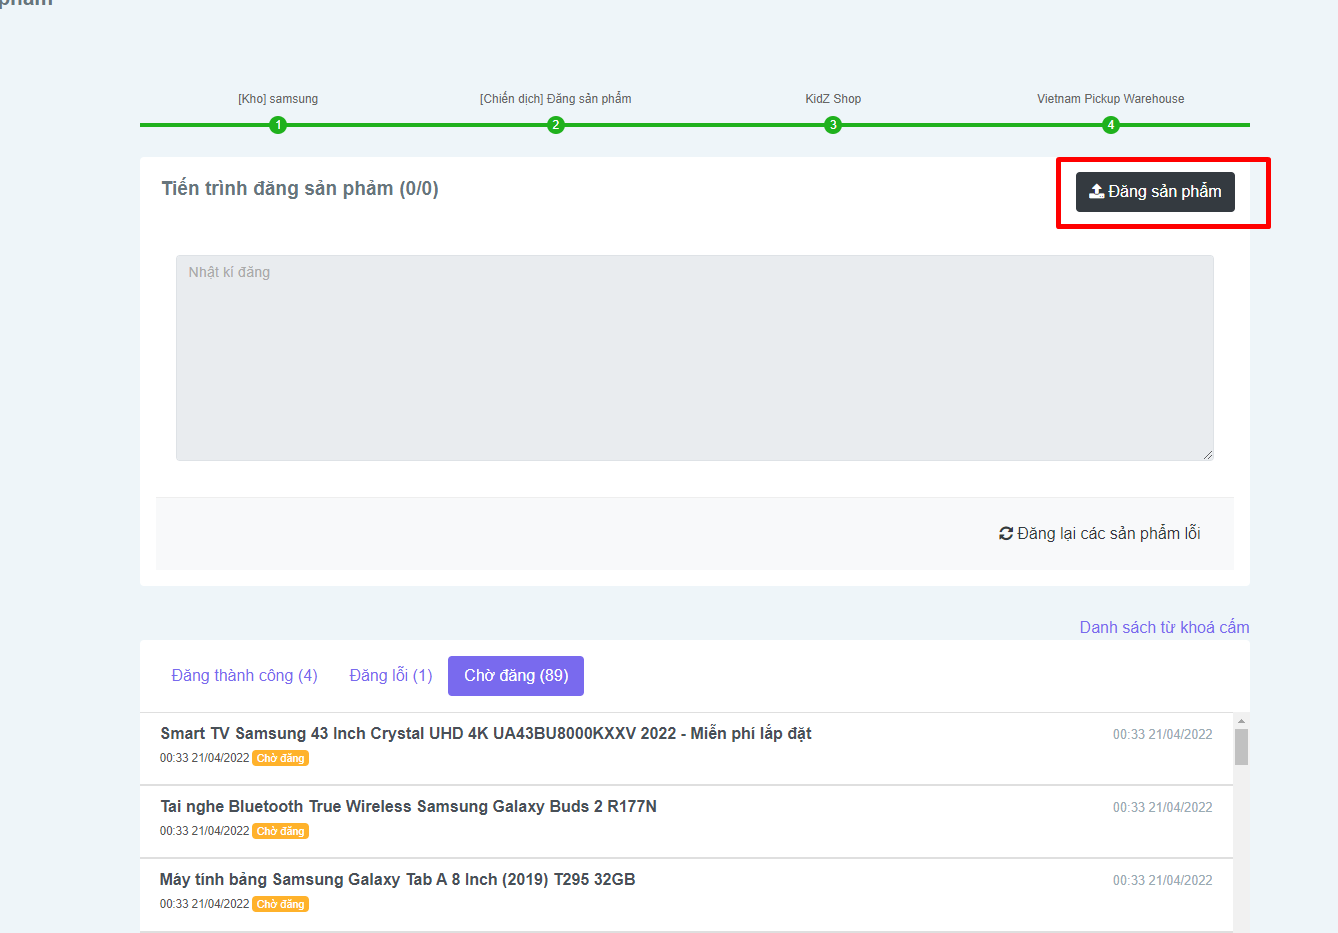
Task: Click Chờ đăng badge under Galaxy Tab A
Action: click(x=280, y=904)
